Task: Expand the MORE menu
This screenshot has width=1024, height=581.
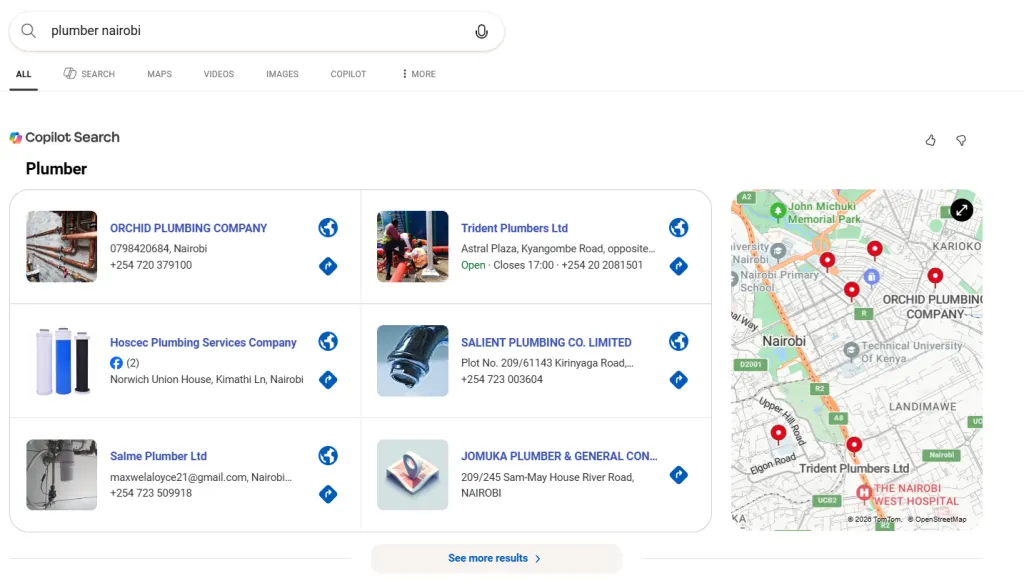Action: point(419,74)
